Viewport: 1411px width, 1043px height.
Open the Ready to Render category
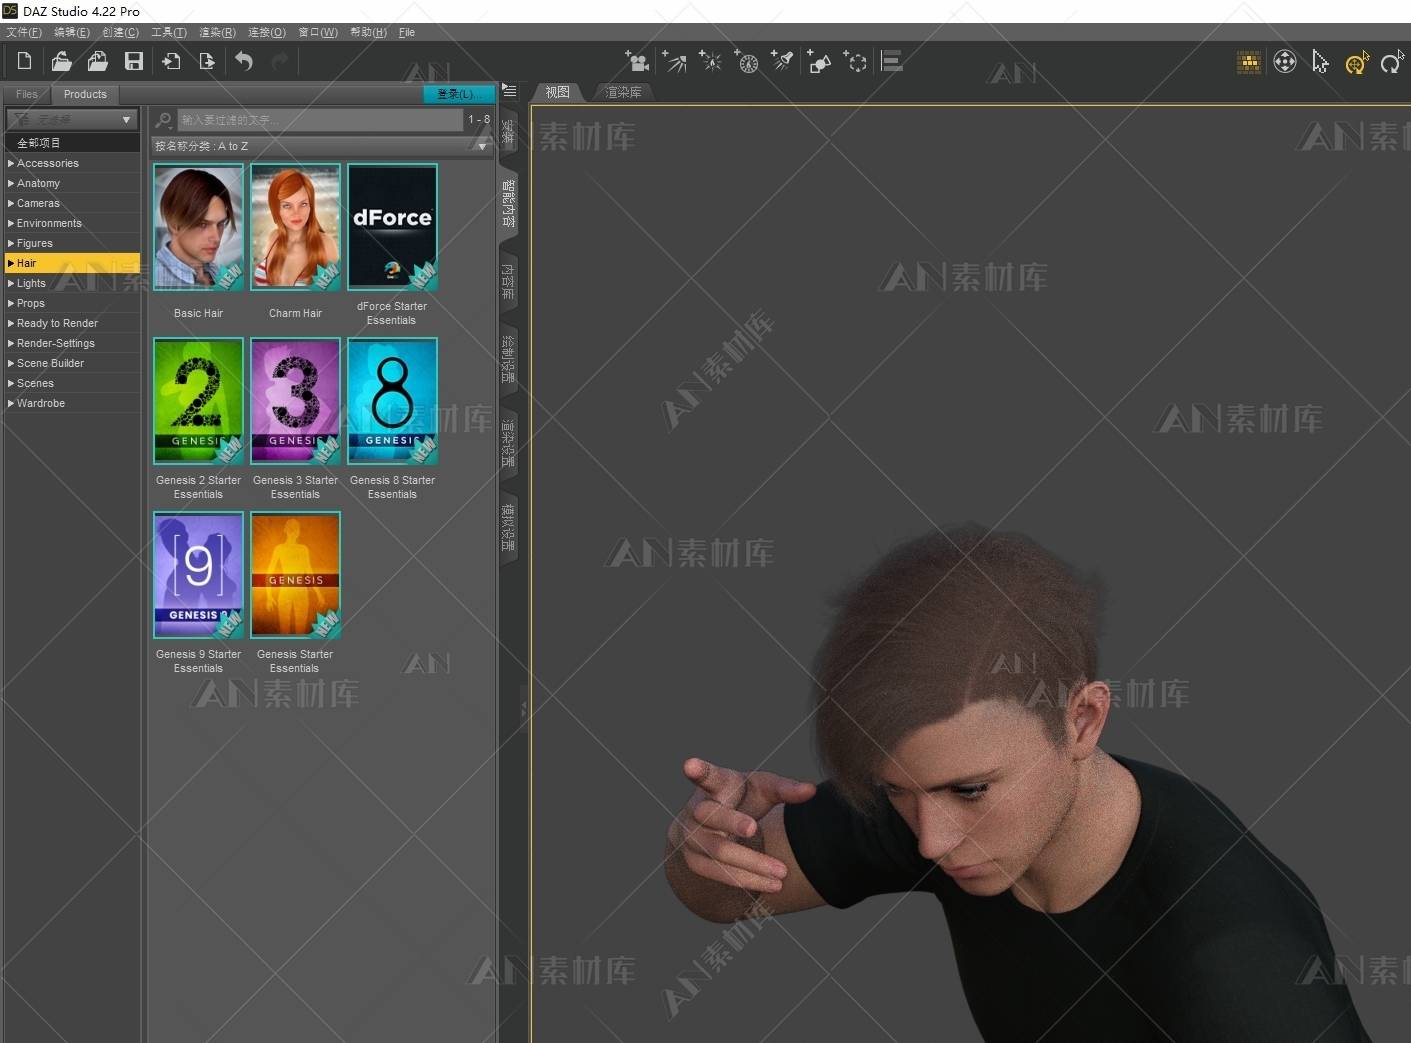coord(72,323)
